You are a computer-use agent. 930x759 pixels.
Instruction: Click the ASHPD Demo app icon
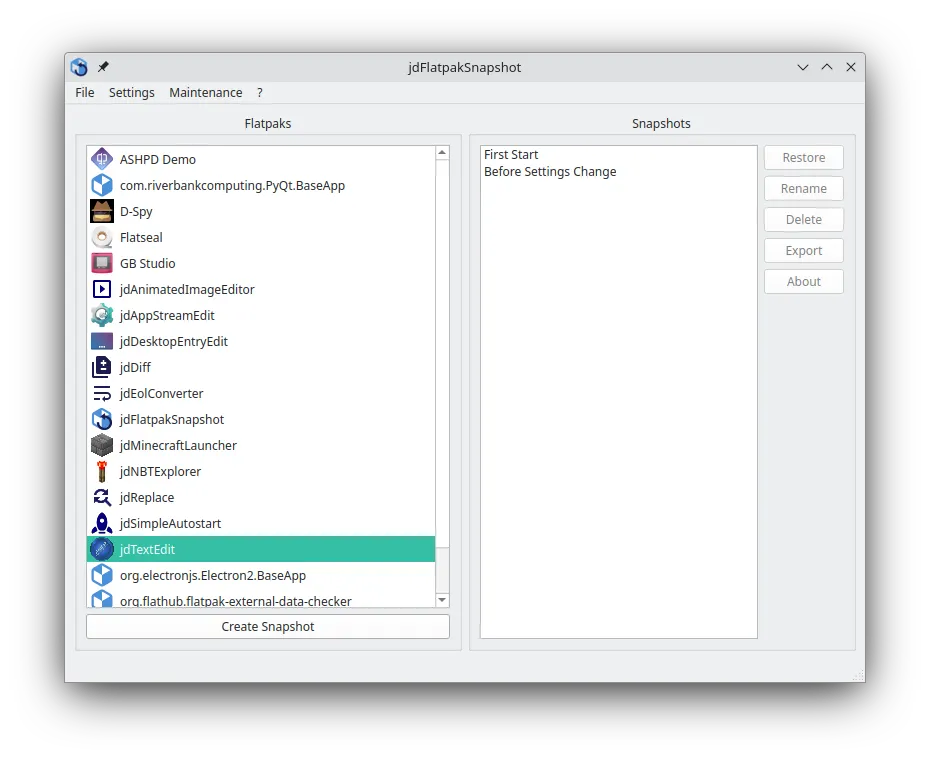pos(102,159)
